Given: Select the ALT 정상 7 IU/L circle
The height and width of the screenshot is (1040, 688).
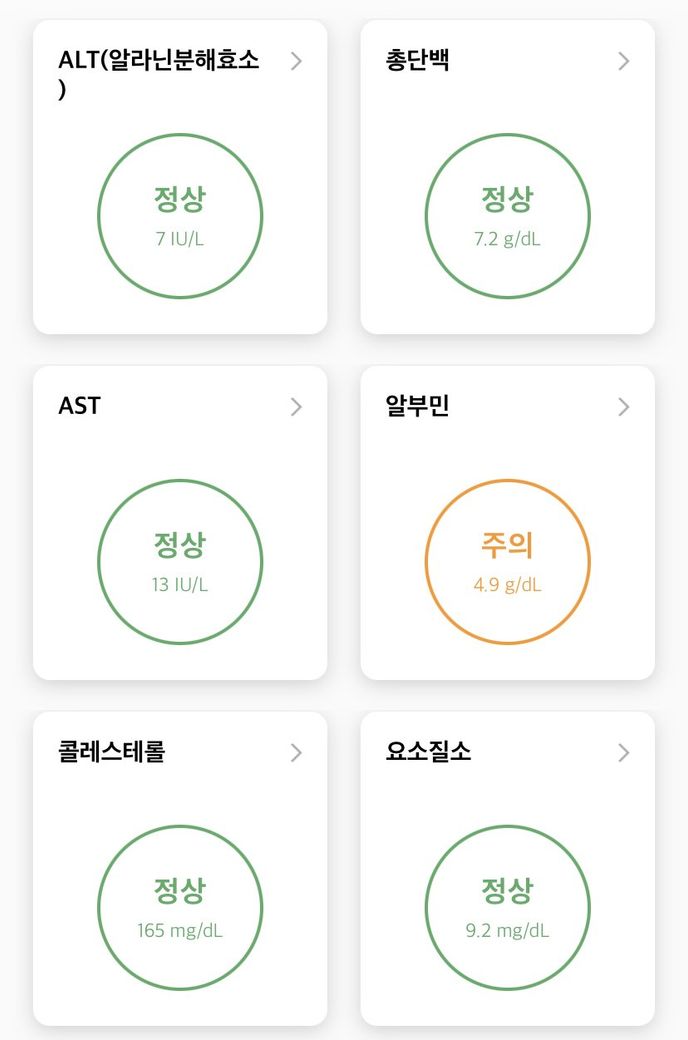Looking at the screenshot, I should 180,216.
